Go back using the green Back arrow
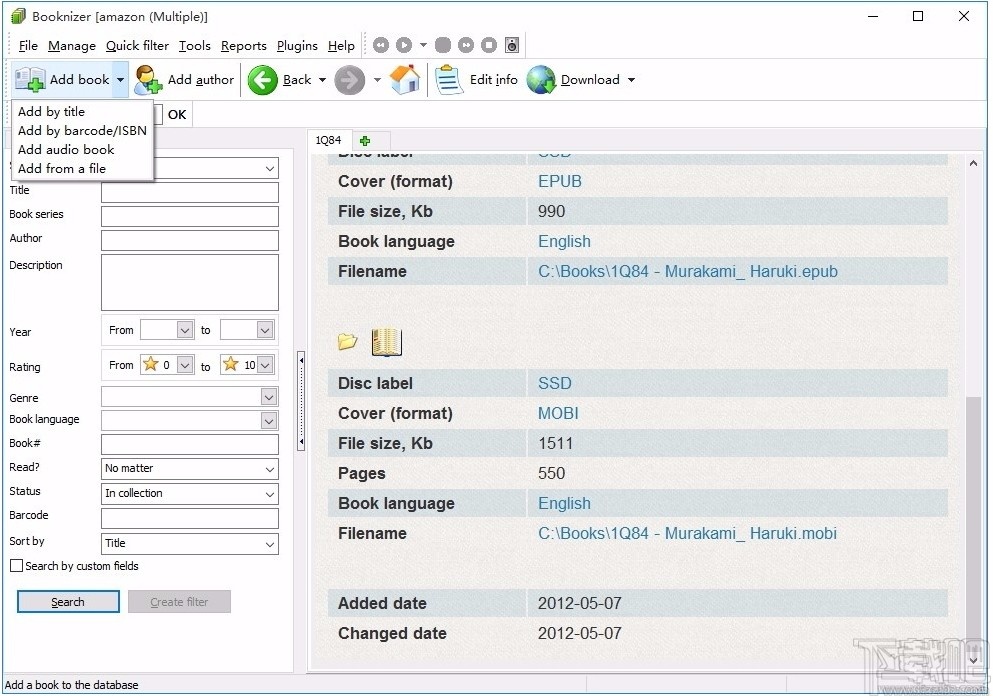Screen dimensions: 993x696 263,80
